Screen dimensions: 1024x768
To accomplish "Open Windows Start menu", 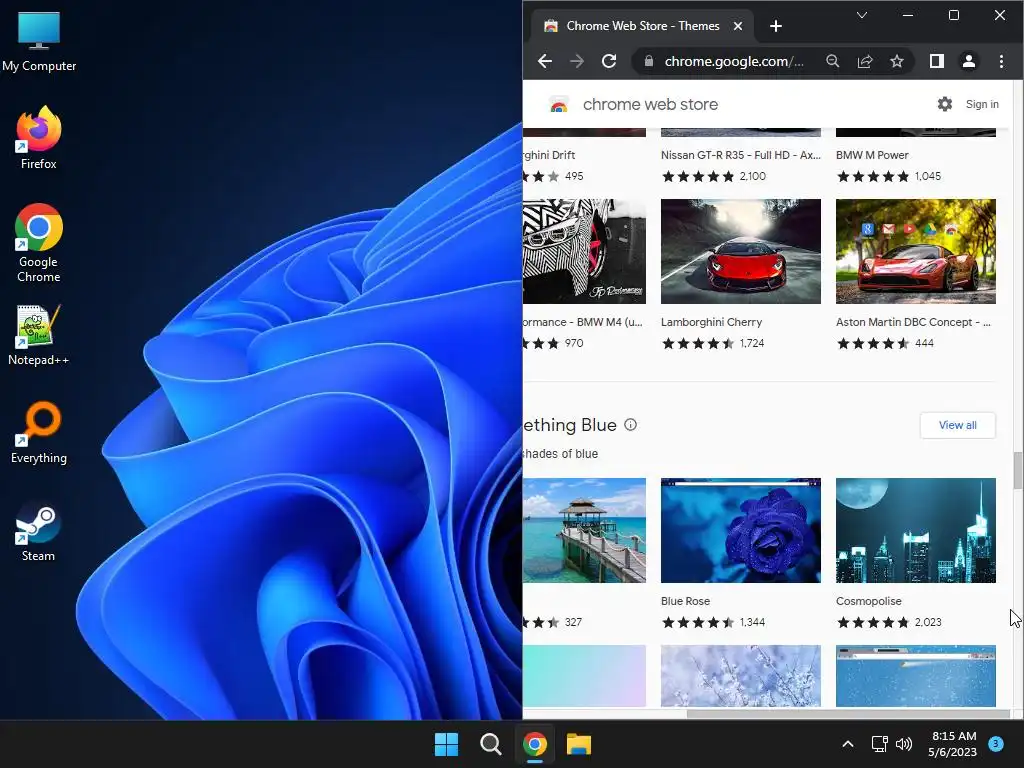I will [x=447, y=744].
